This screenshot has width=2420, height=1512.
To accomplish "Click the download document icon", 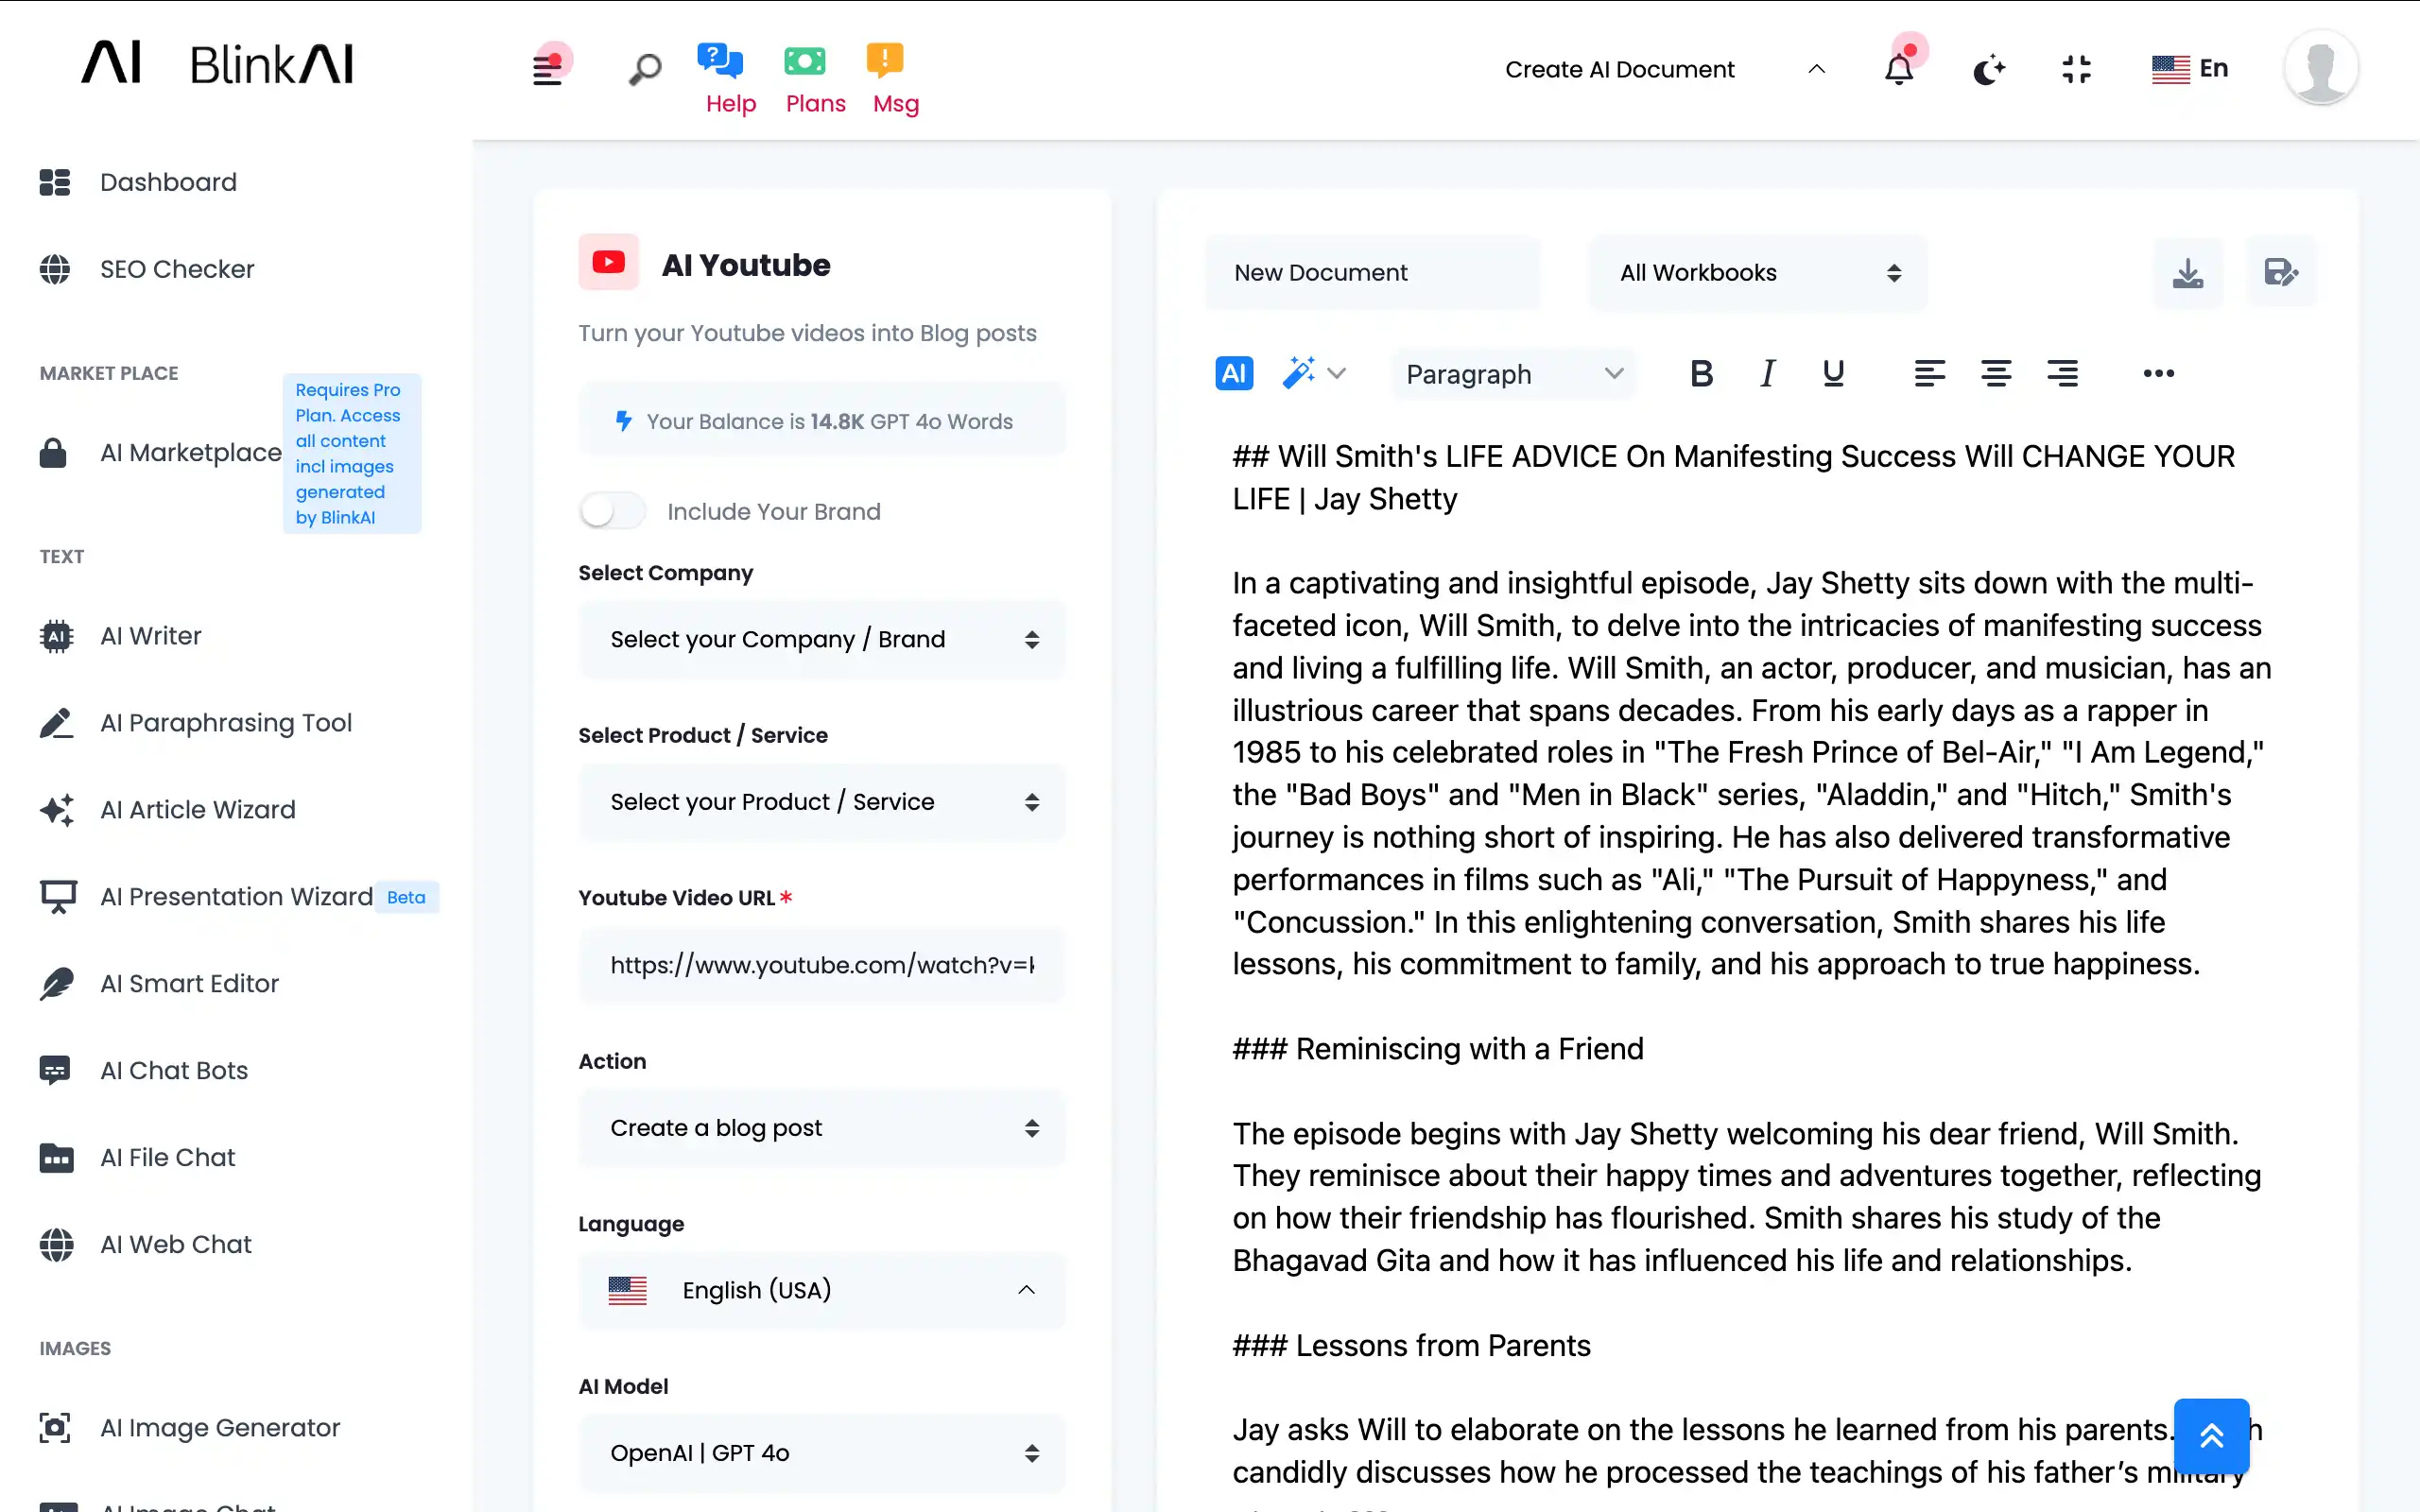I will click(2187, 273).
